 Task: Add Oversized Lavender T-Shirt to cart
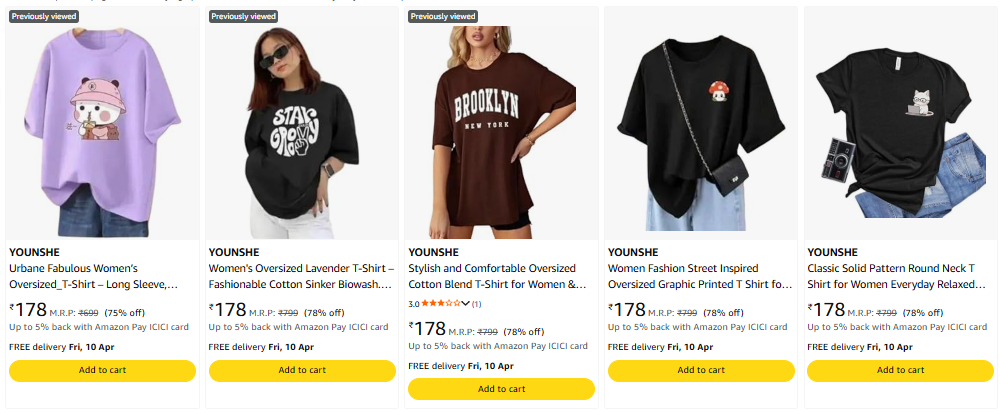click(302, 370)
